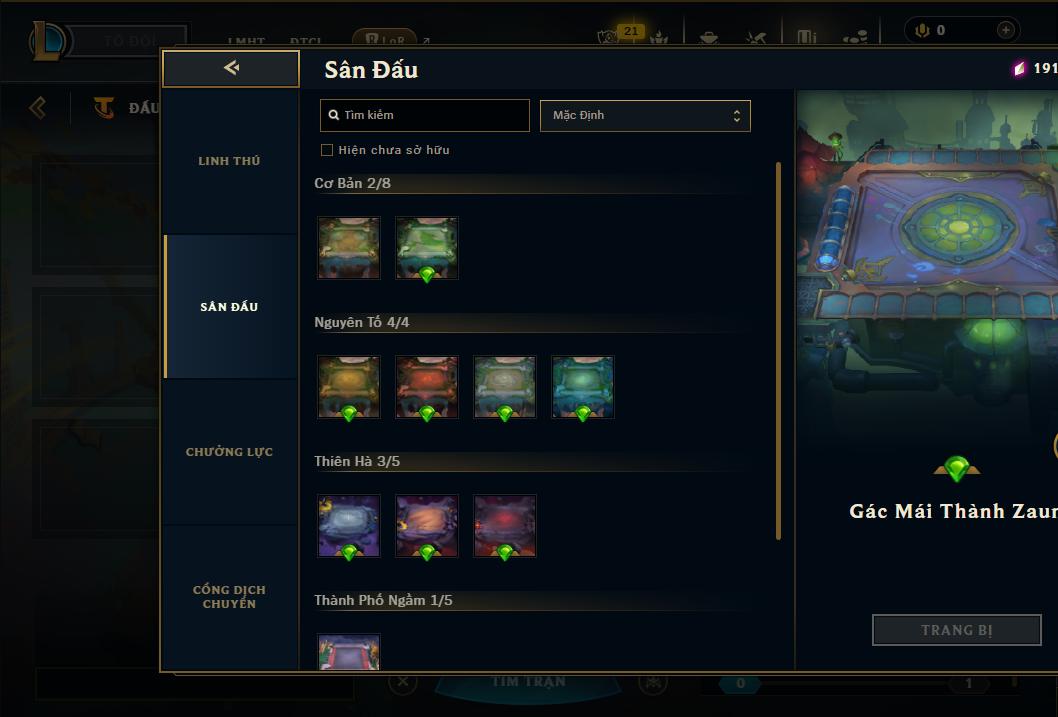Select the Sân Đấu sidebar tab
Screen dimensions: 1058x717
pos(229,307)
